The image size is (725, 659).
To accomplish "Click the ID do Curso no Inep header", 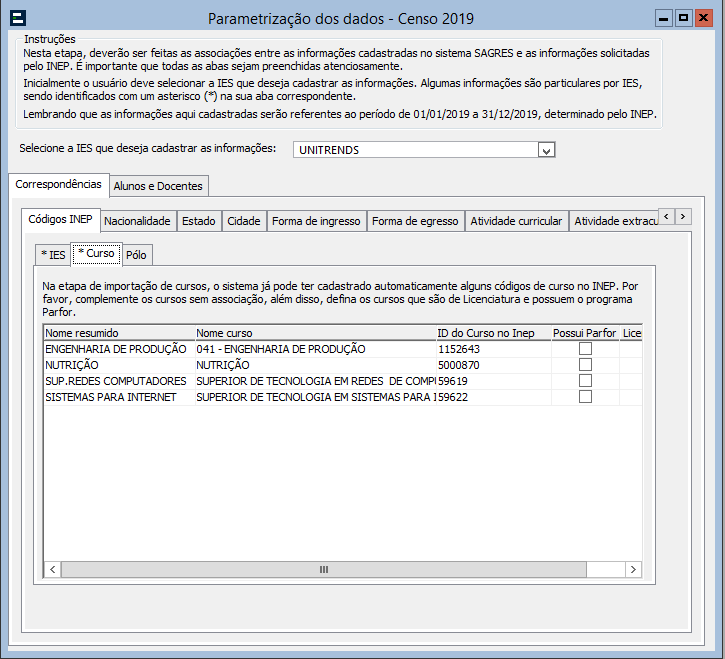I will click(494, 333).
